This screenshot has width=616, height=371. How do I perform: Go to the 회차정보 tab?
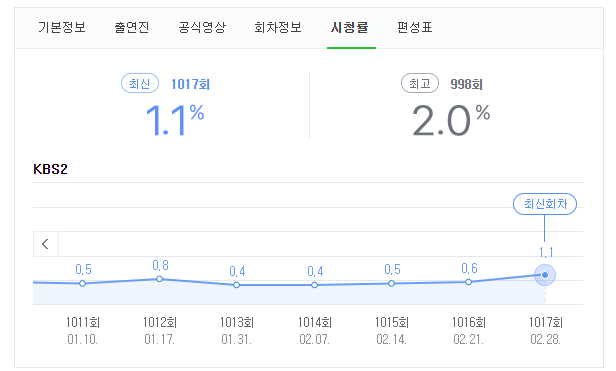[x=278, y=28]
